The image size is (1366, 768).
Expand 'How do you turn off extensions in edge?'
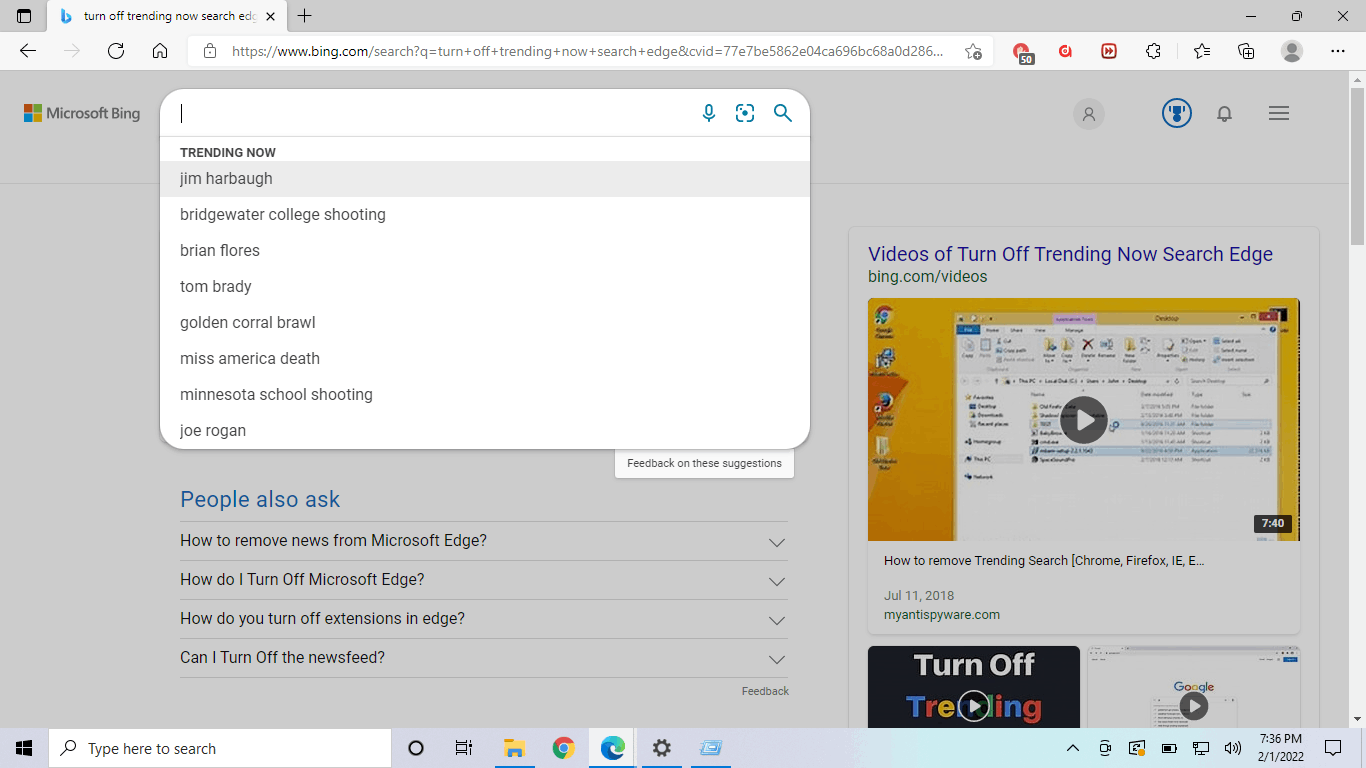point(484,619)
